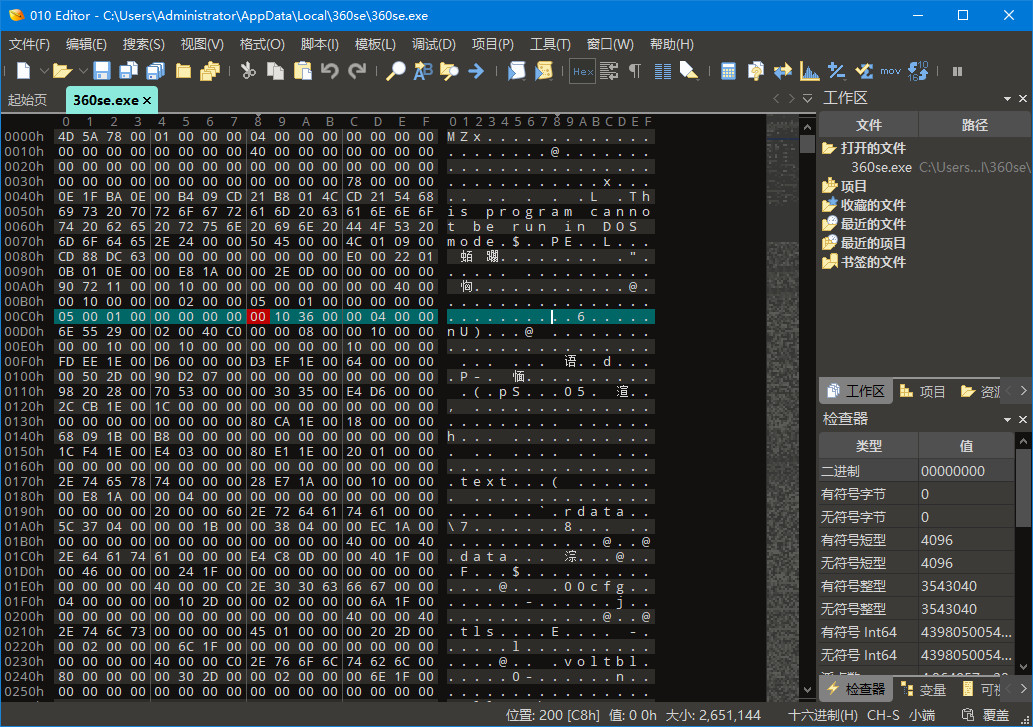Redo the last undone edit

(x=356, y=71)
